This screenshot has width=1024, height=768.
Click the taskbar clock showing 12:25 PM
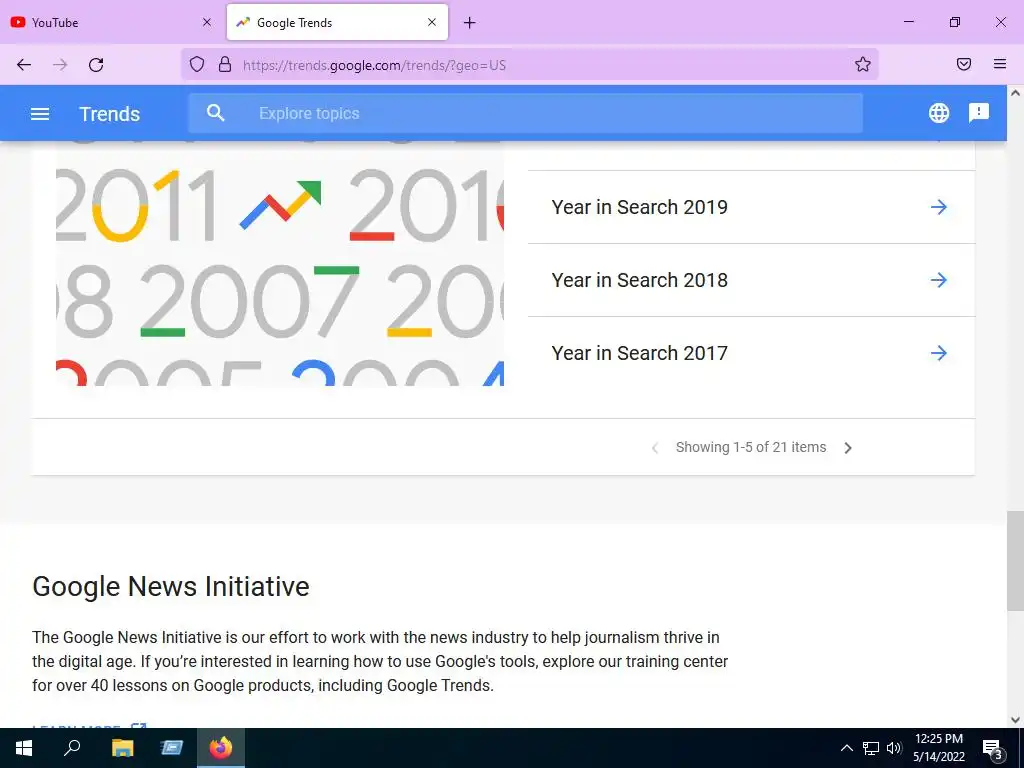click(x=938, y=748)
